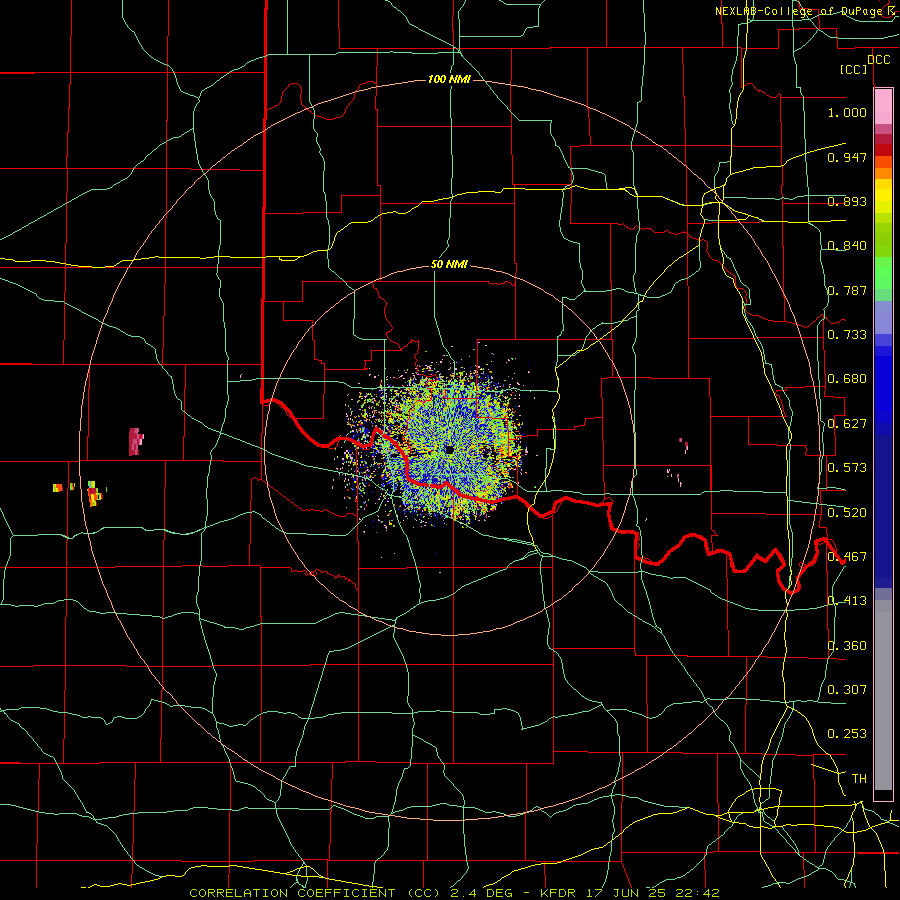Select the 0.307 legend value

847,690
